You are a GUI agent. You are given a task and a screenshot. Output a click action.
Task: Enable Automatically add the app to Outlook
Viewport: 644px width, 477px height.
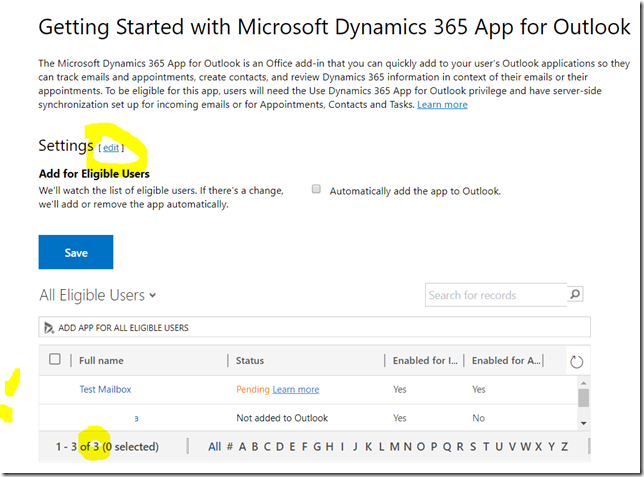[x=316, y=190]
